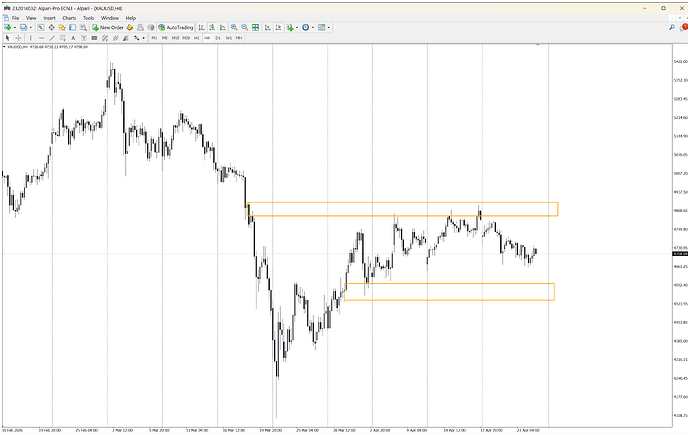Switch timeframe to M15
Screen dimensions: 690x435
point(175,38)
